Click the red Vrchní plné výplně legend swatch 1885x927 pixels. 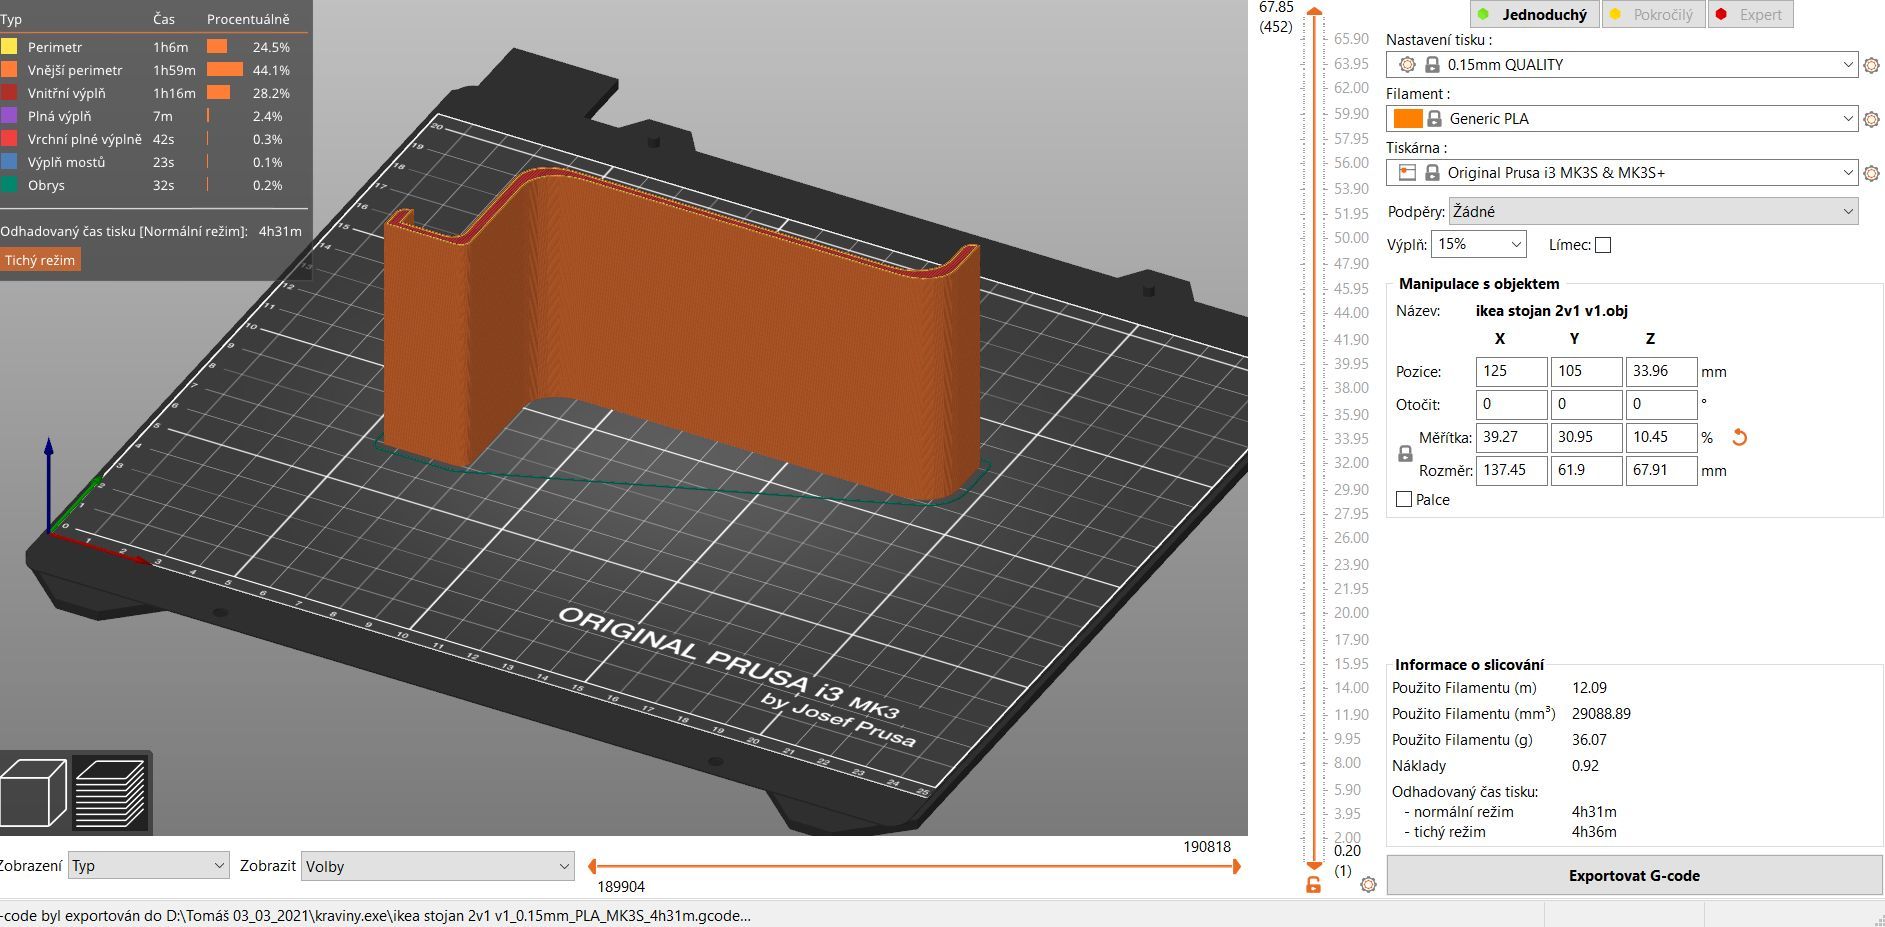point(9,138)
